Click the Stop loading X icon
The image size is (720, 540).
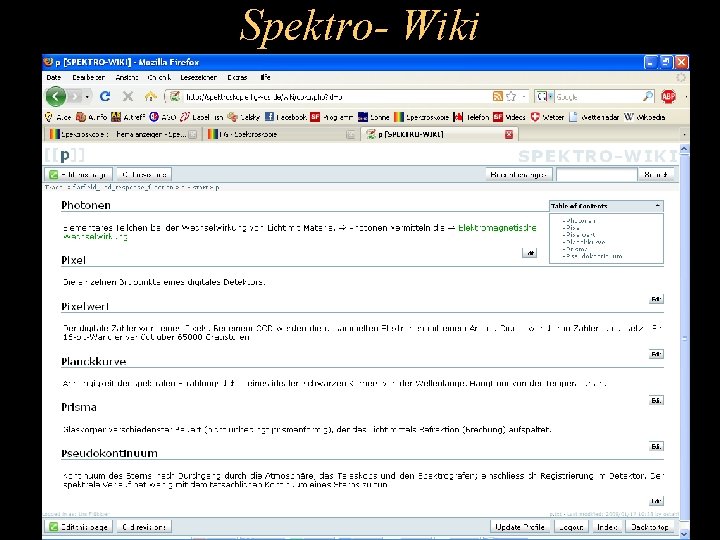pos(128,96)
